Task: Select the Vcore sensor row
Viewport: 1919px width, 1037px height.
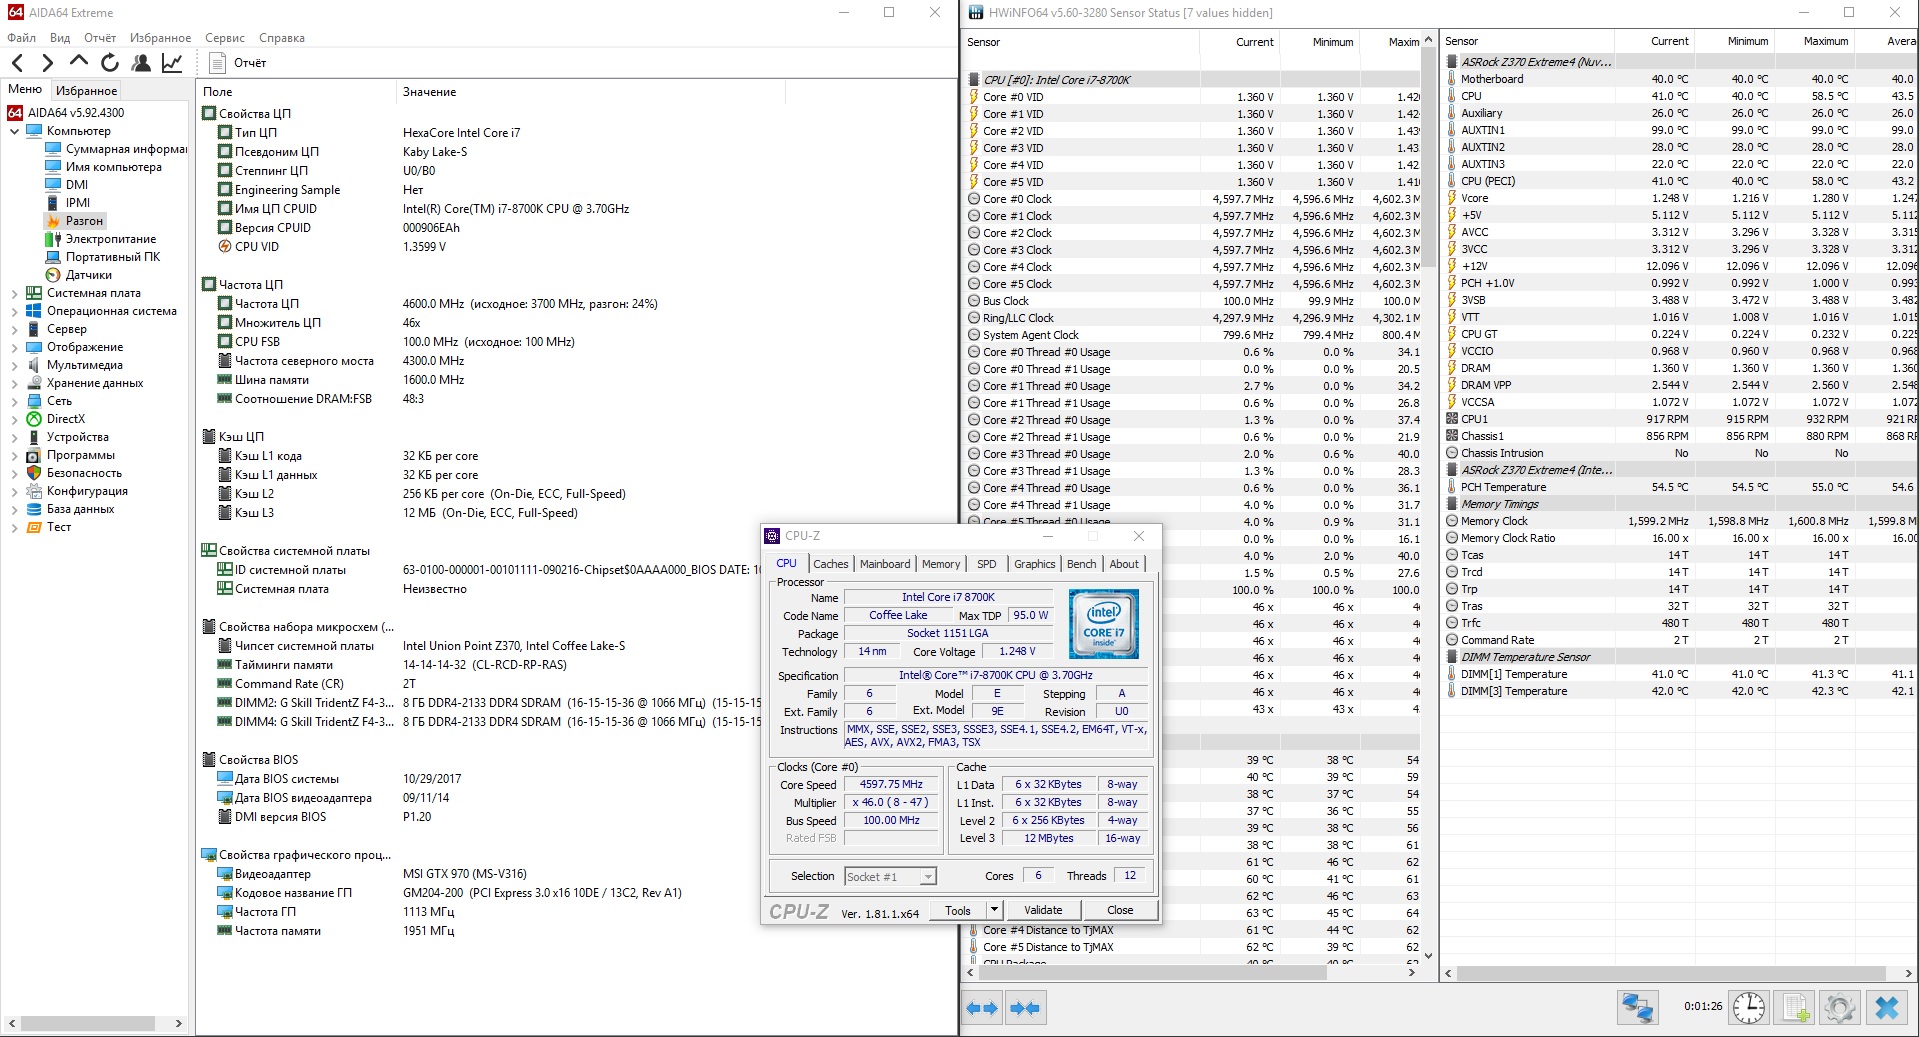Action: click(1680, 198)
